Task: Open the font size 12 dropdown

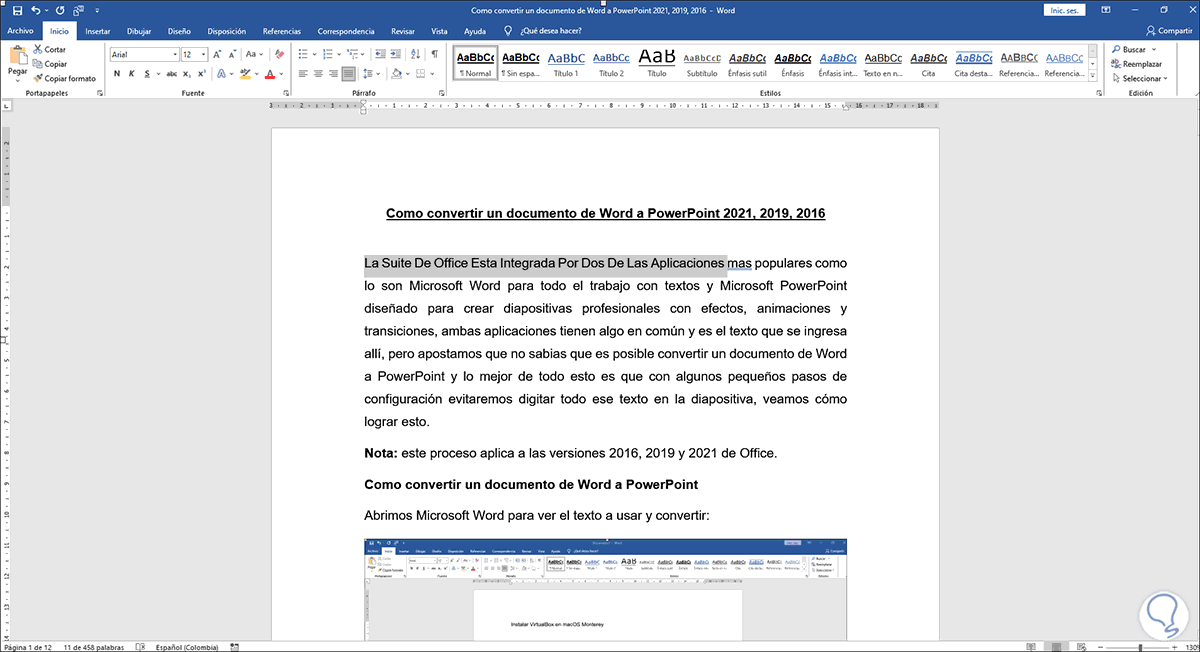Action: (204, 54)
